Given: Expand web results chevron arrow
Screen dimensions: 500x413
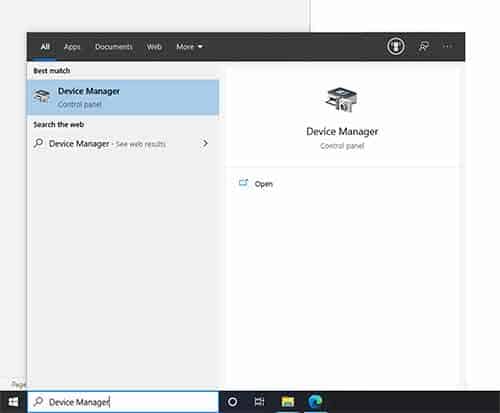Looking at the screenshot, I should point(205,143).
